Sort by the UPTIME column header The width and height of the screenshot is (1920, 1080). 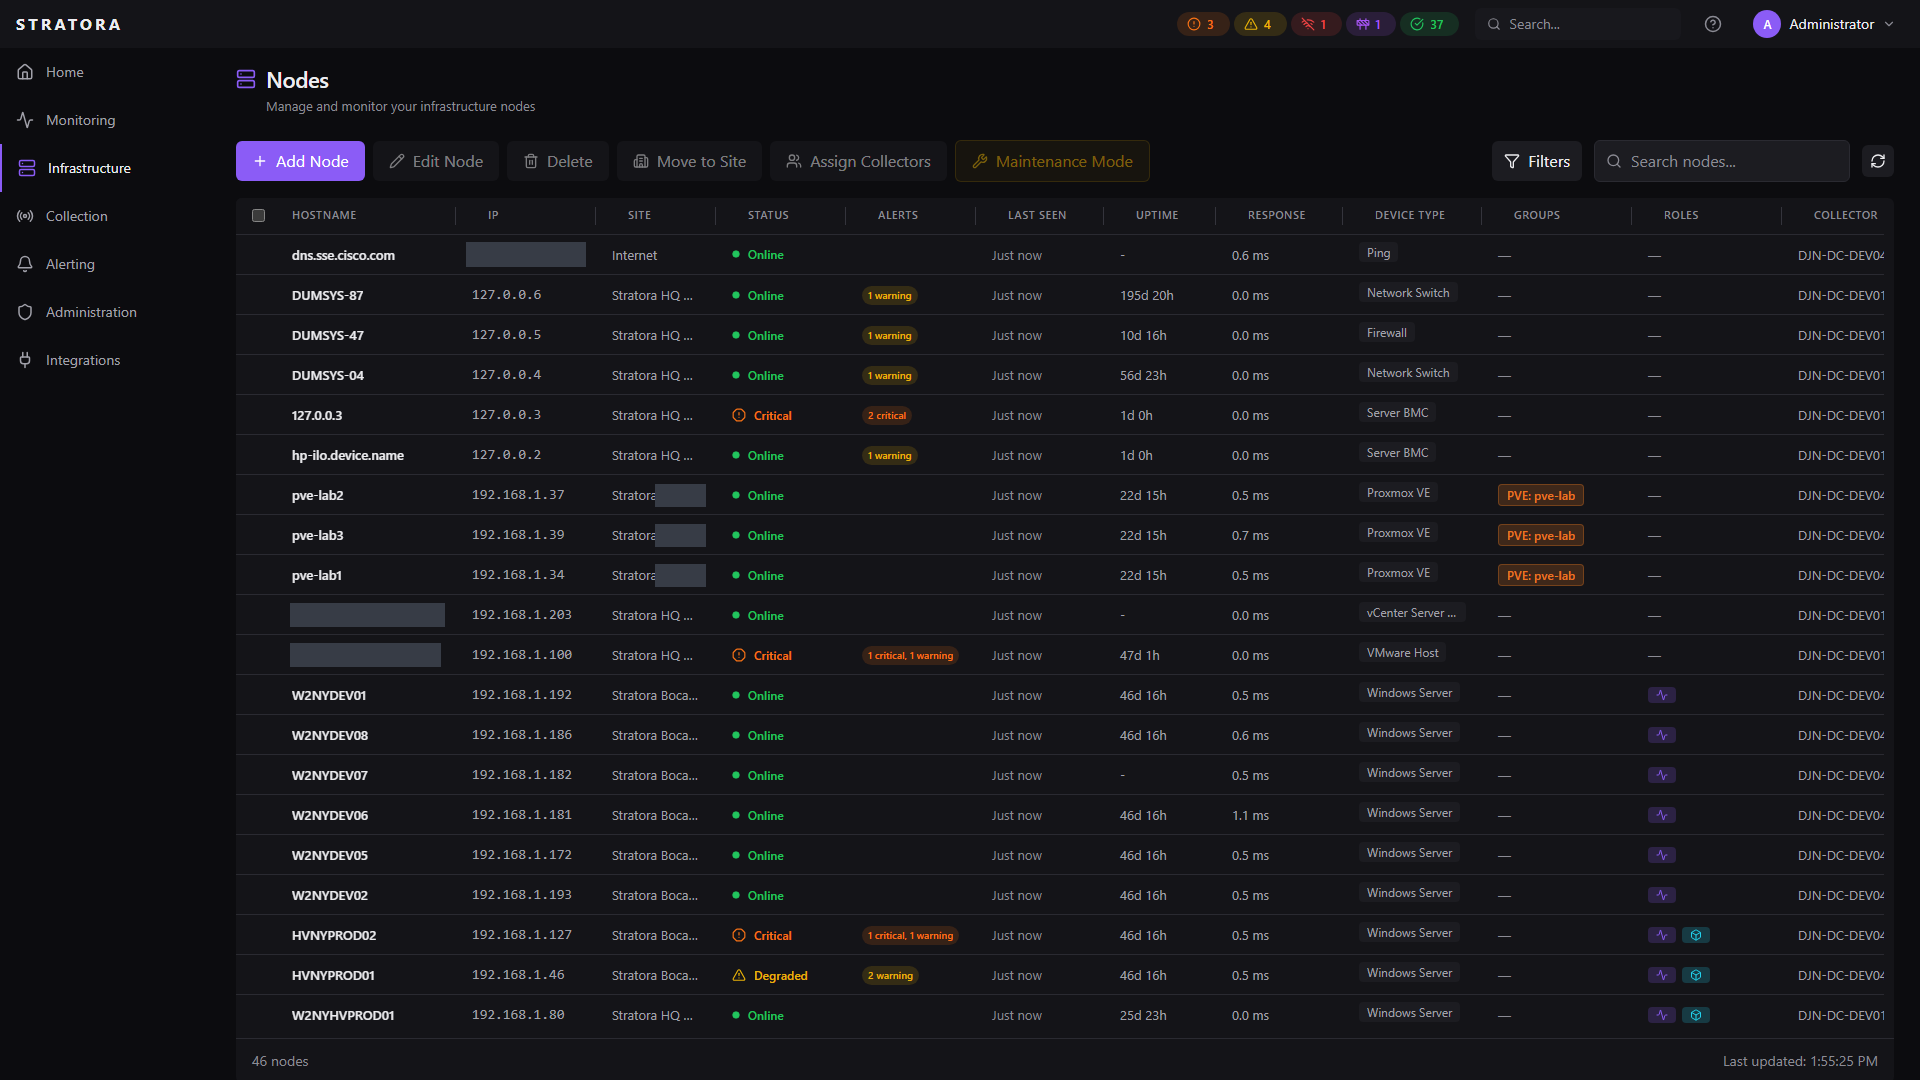(x=1157, y=215)
